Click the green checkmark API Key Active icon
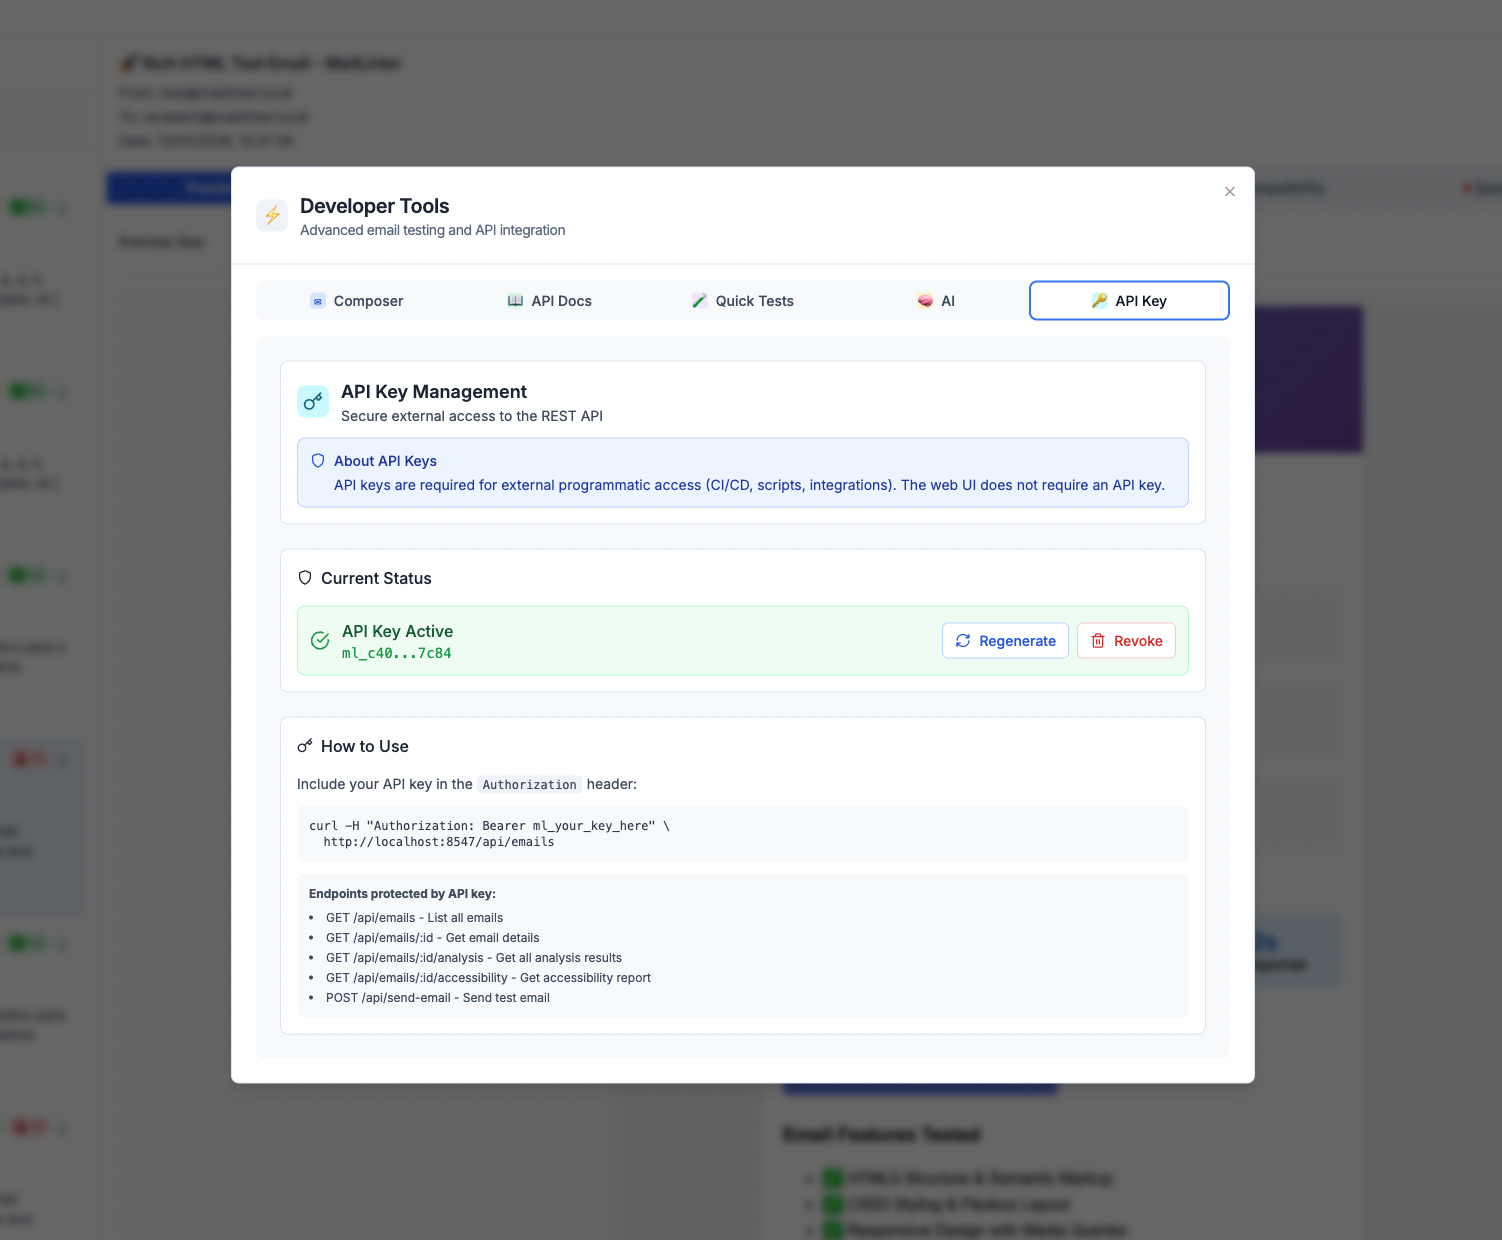The image size is (1502, 1240). coord(320,641)
